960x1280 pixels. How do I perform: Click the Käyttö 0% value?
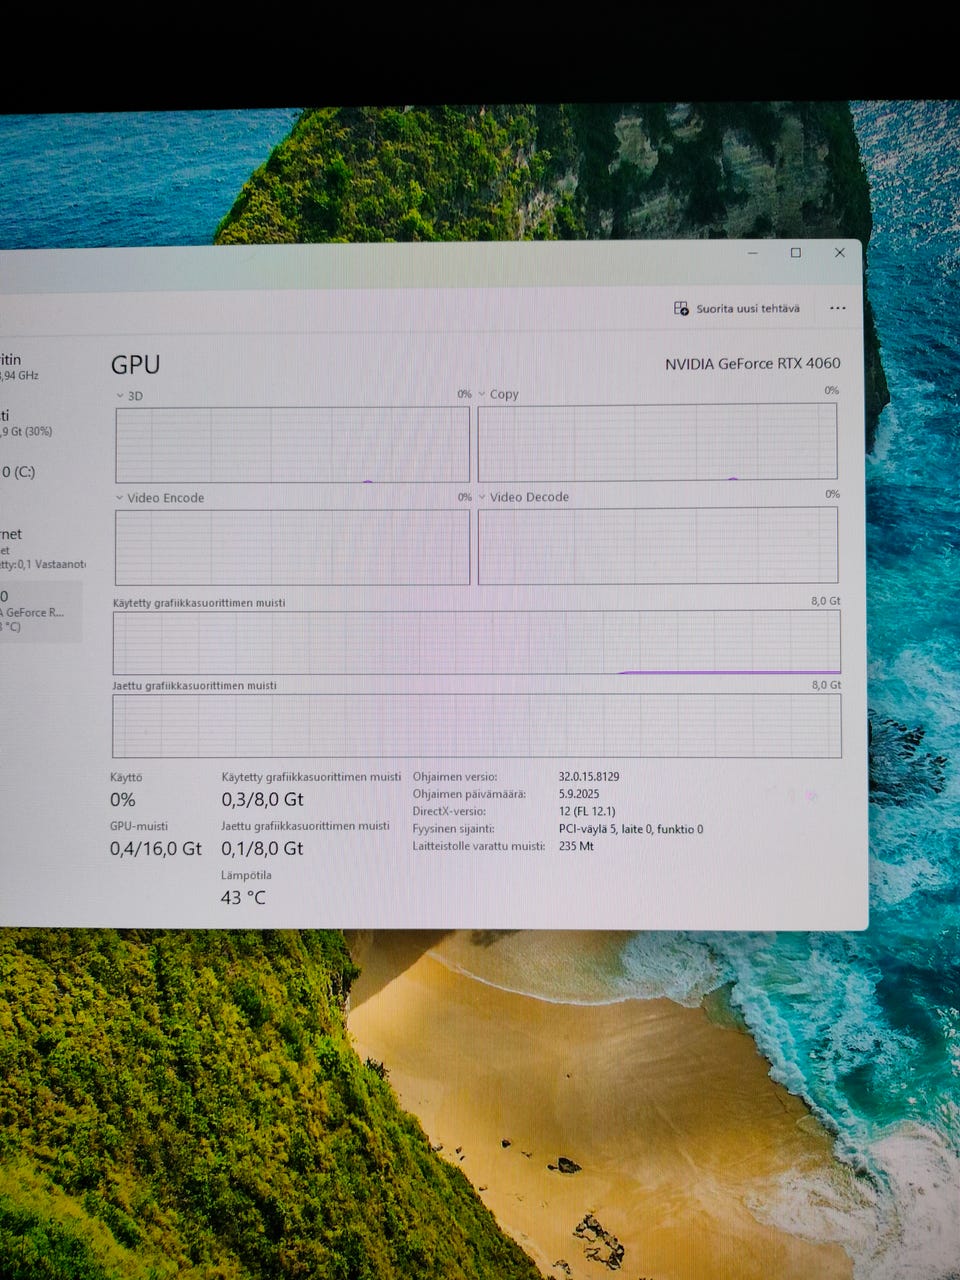point(123,800)
